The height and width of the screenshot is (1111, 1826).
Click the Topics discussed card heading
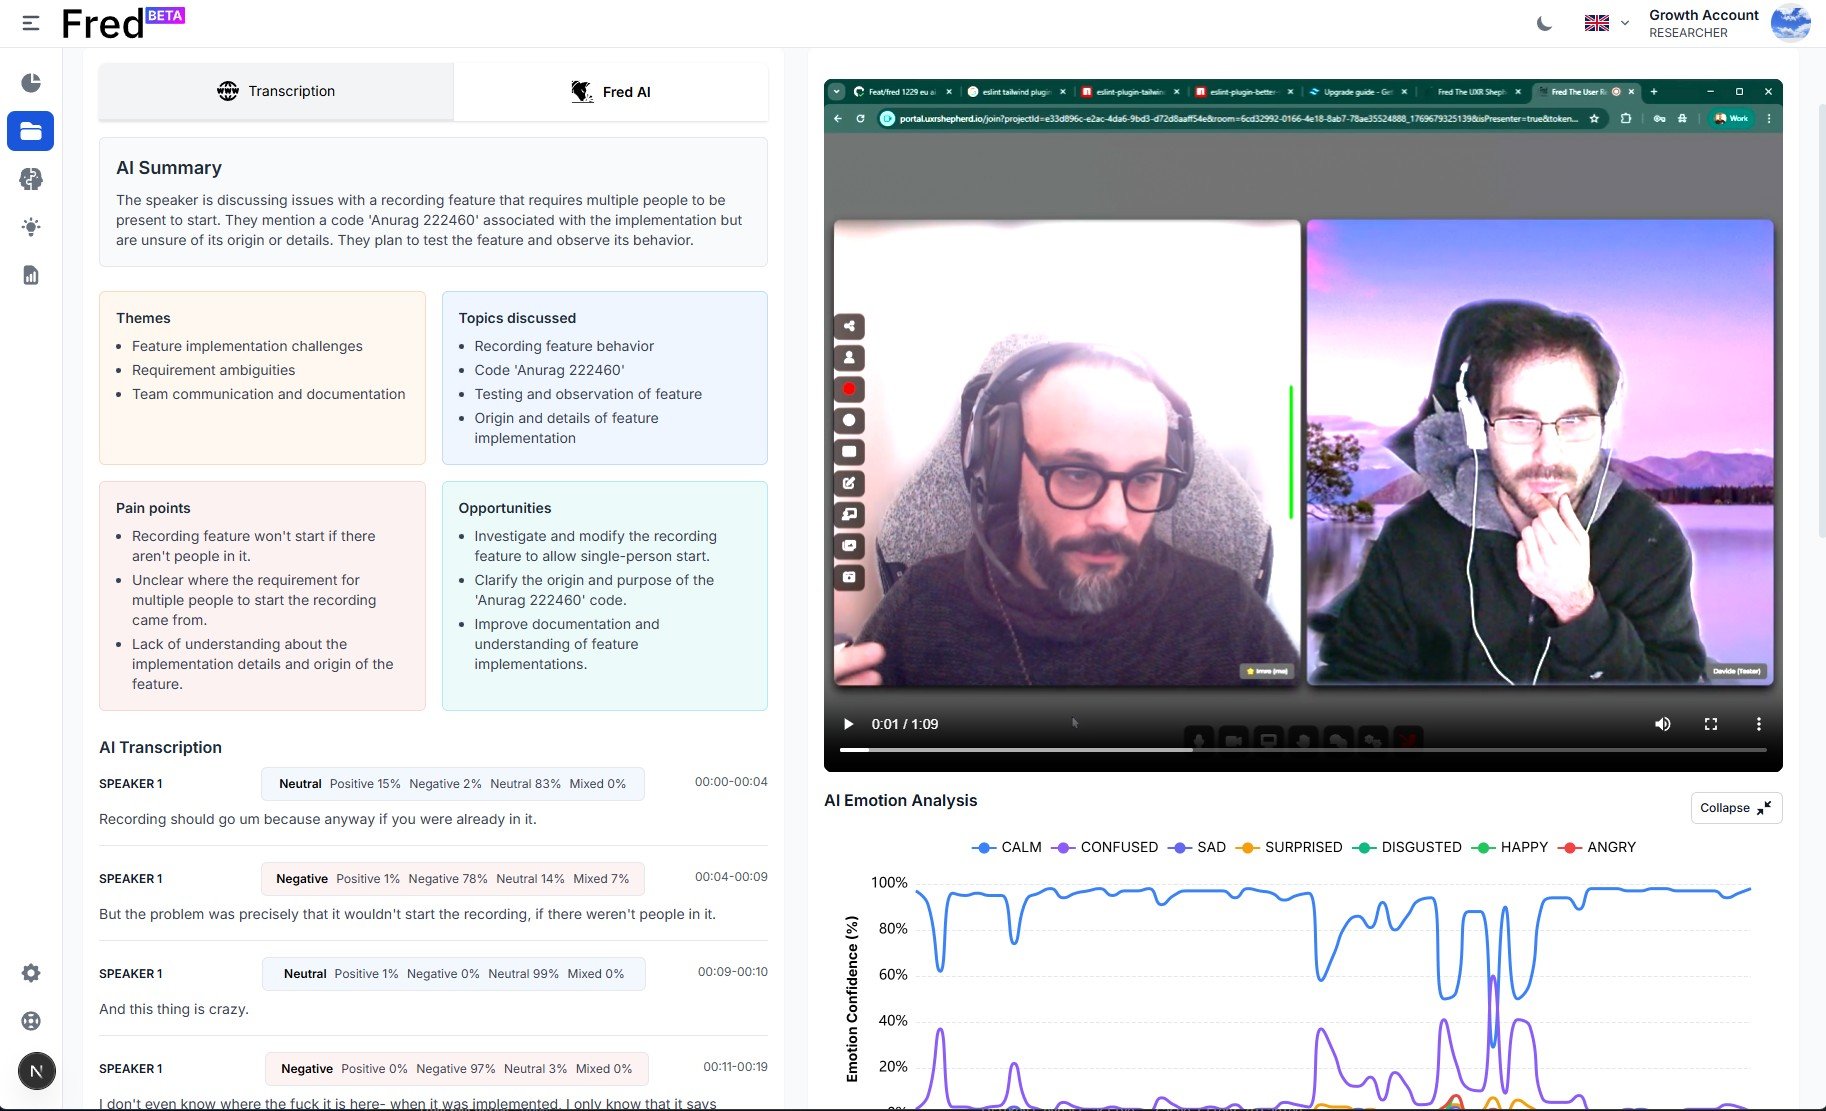(x=517, y=318)
